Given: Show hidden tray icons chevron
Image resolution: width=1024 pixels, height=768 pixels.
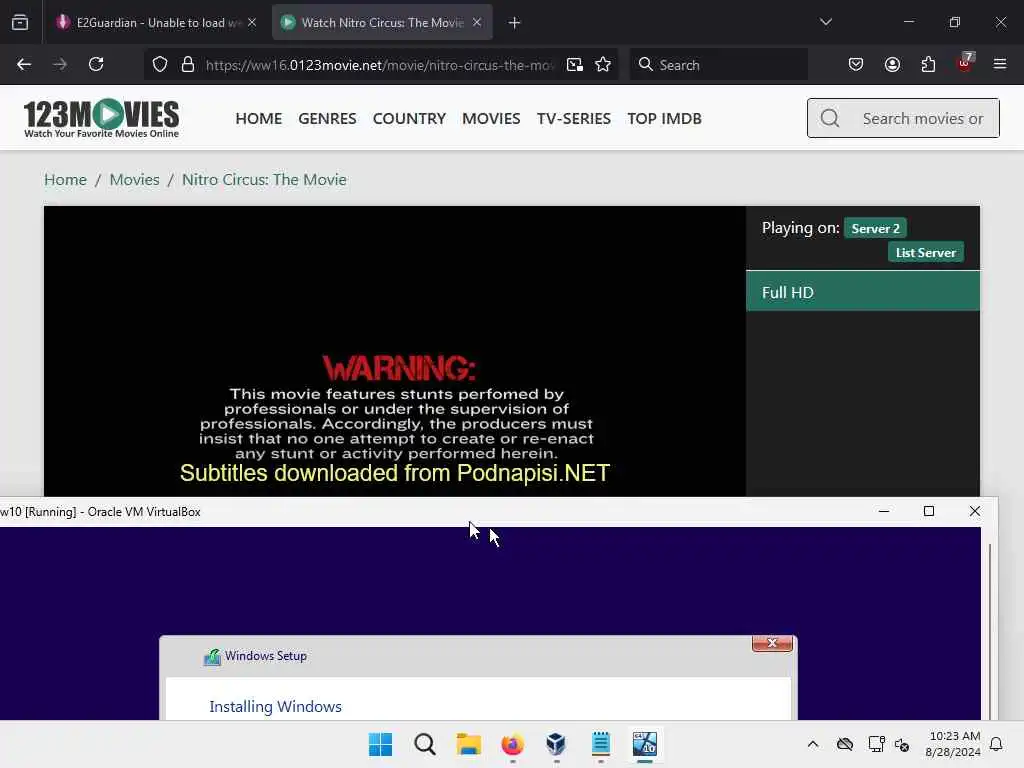Looking at the screenshot, I should [813, 744].
